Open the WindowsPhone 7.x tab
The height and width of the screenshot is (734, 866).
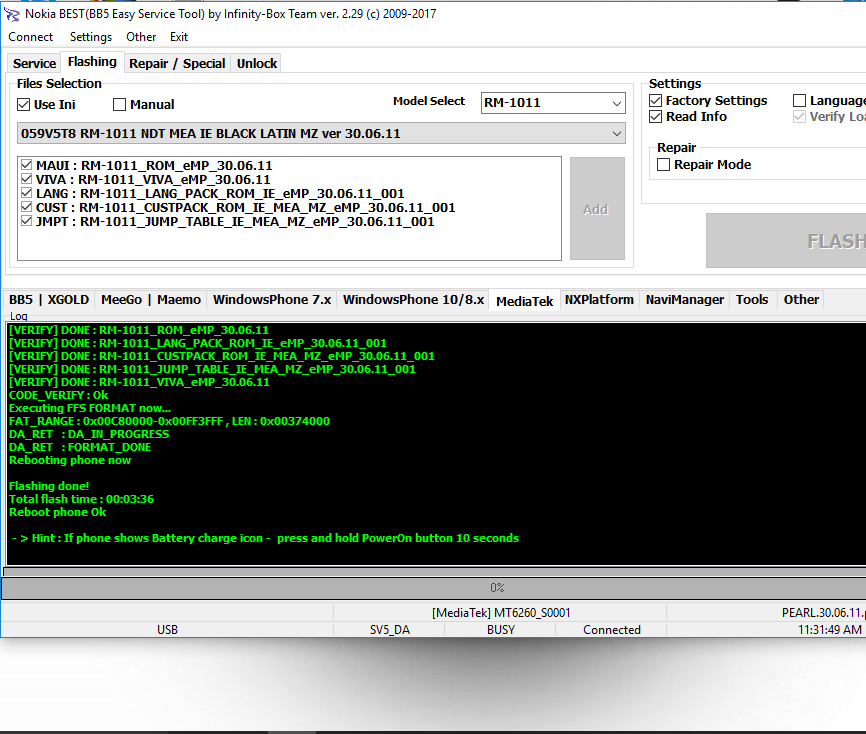[x=272, y=300]
